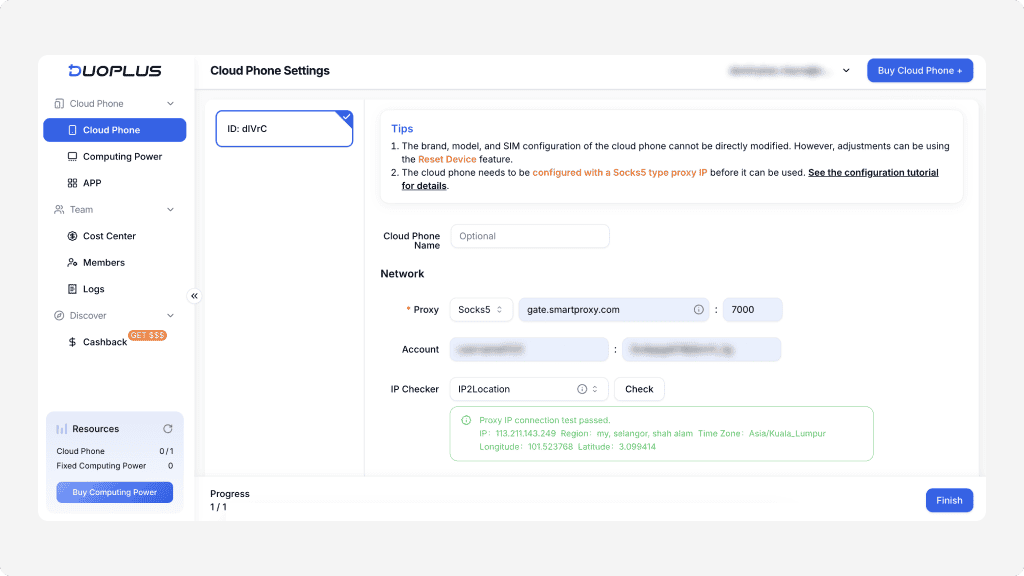Click the refresh icon in Resources panel
1024x576 pixels.
168,429
